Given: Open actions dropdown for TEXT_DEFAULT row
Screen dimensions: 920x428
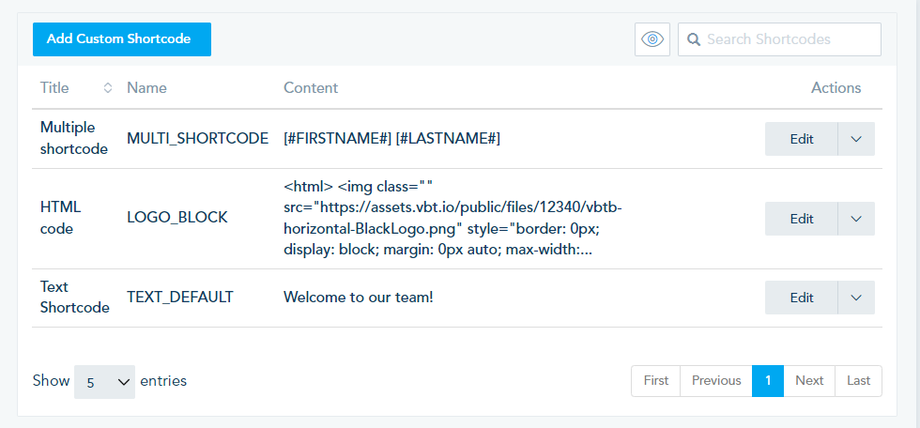Looking at the screenshot, I should pos(856,297).
